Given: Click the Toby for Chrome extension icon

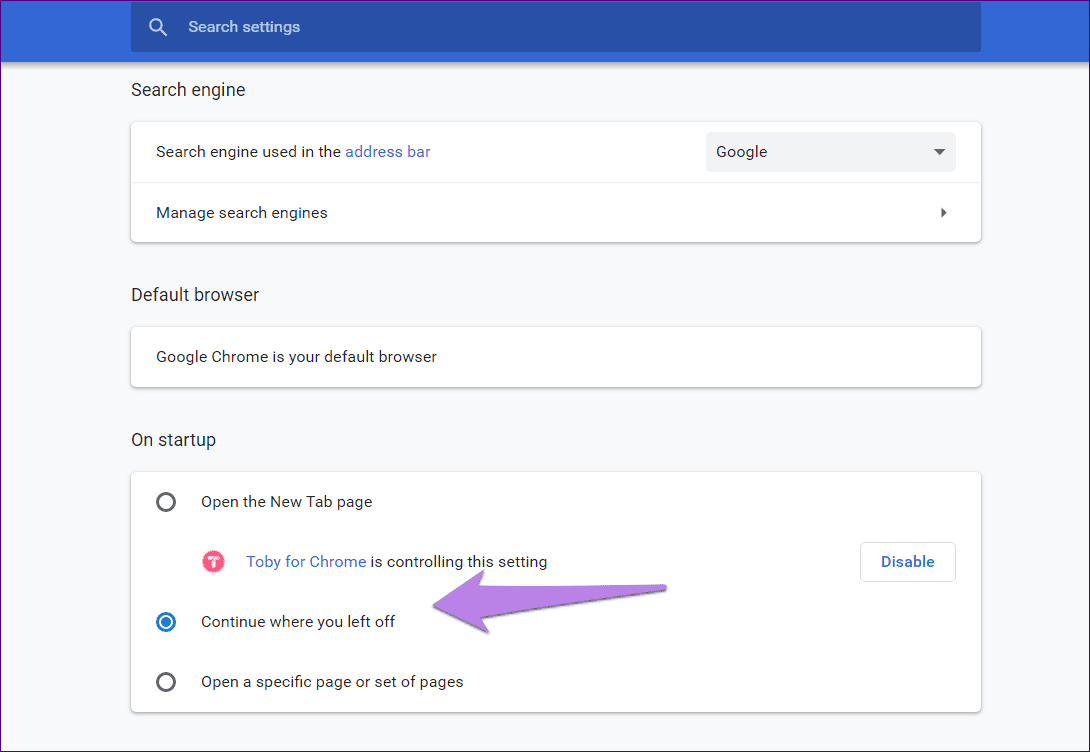Looking at the screenshot, I should point(213,561).
